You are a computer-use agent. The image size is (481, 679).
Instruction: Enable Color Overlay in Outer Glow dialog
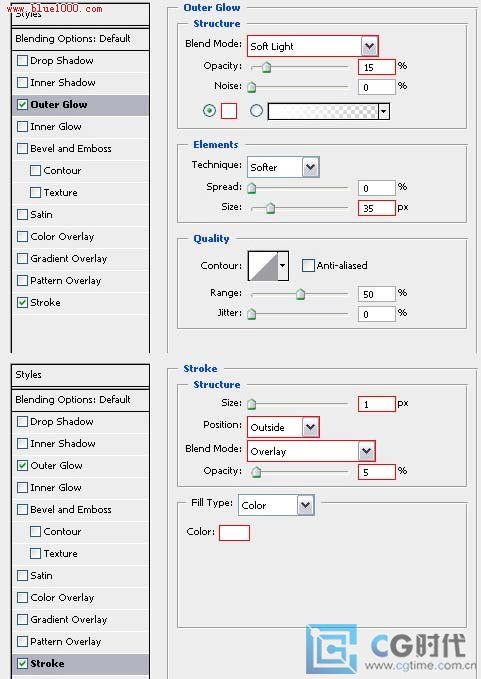click(x=22, y=236)
